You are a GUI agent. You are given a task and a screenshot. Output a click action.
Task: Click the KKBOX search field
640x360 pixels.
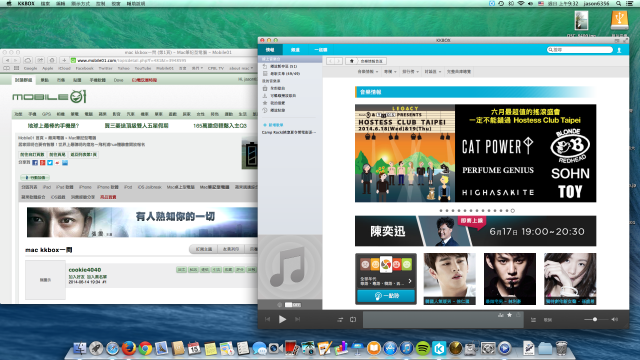580,50
